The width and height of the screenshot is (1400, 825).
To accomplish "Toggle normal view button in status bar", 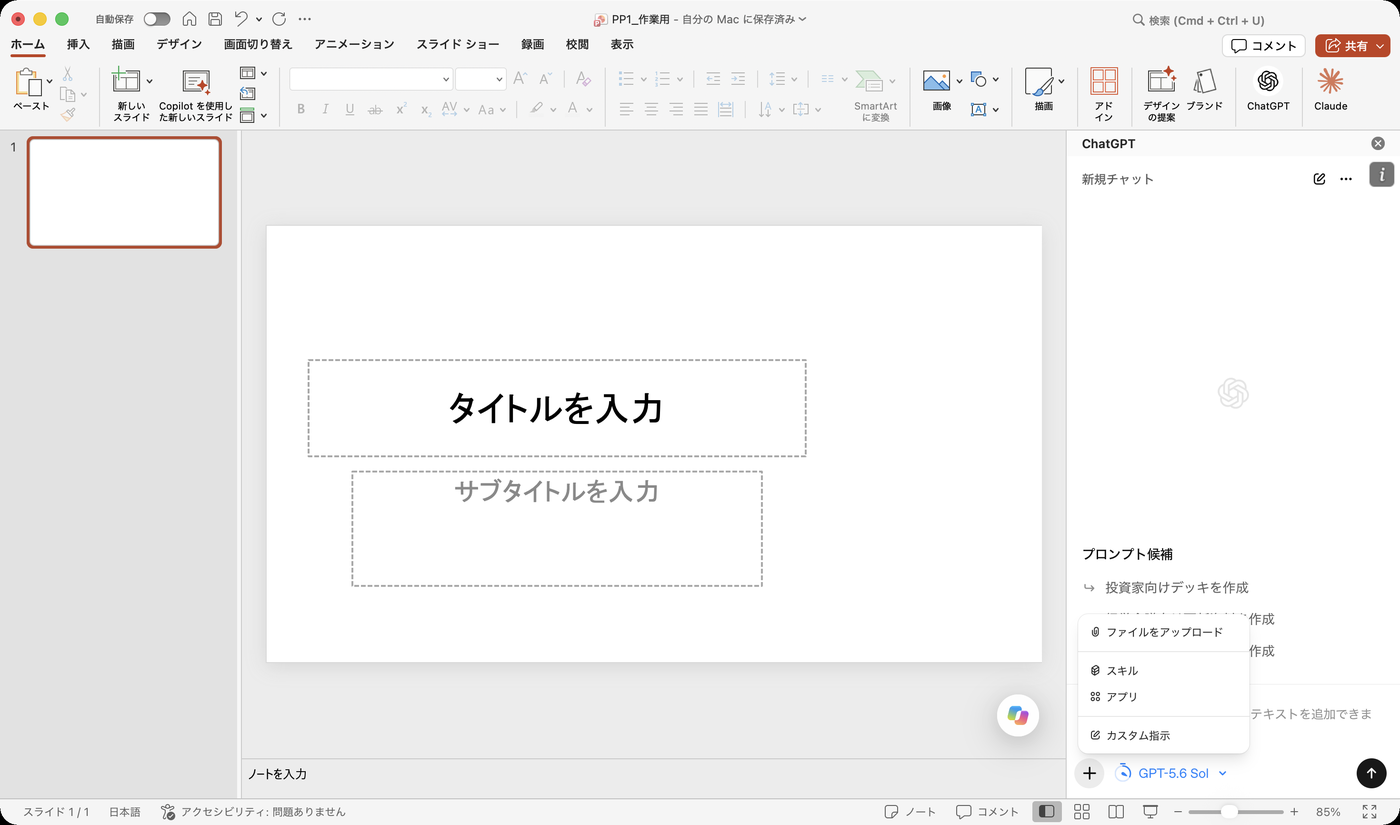I will (1046, 811).
